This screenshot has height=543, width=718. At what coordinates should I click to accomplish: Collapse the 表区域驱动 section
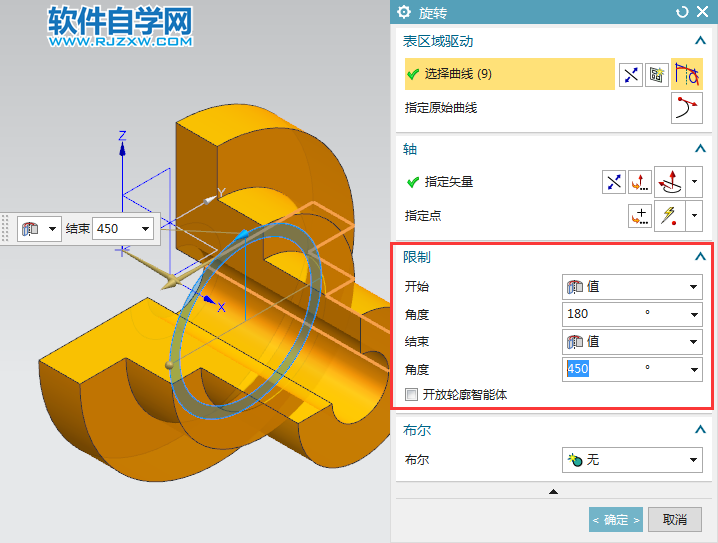(x=700, y=41)
